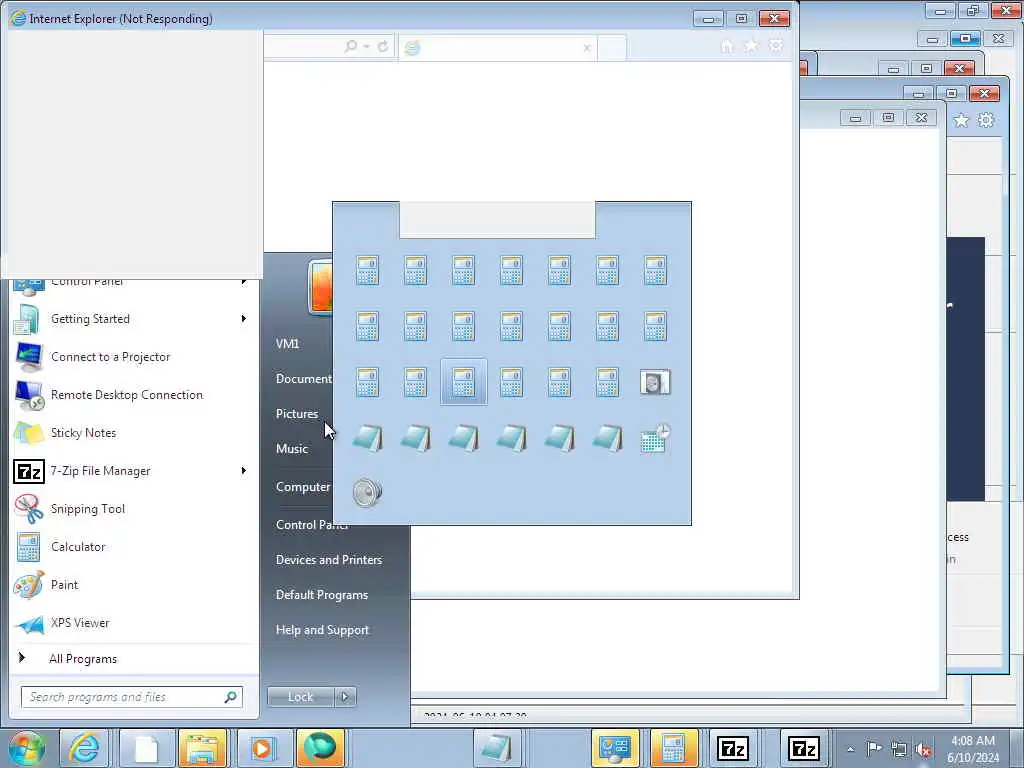Viewport: 1024px width, 768px height.
Task: Open 7-Zip File Manager entry
Action: click(100, 471)
